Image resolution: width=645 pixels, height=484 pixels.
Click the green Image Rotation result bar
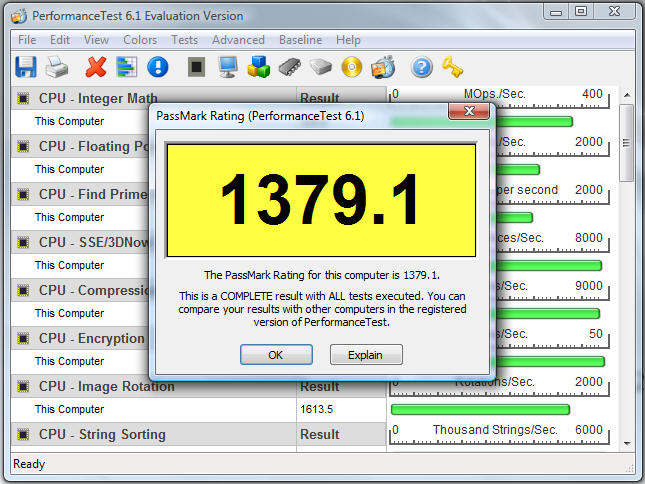[x=480, y=409]
